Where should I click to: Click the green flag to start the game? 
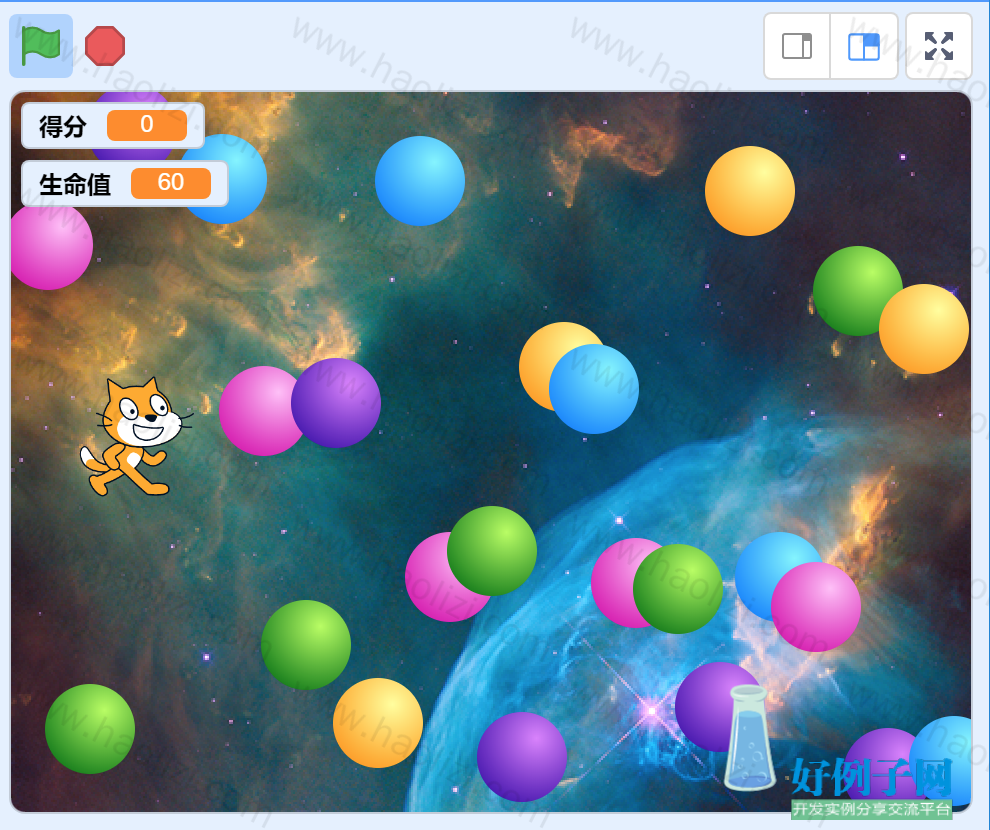[41, 46]
